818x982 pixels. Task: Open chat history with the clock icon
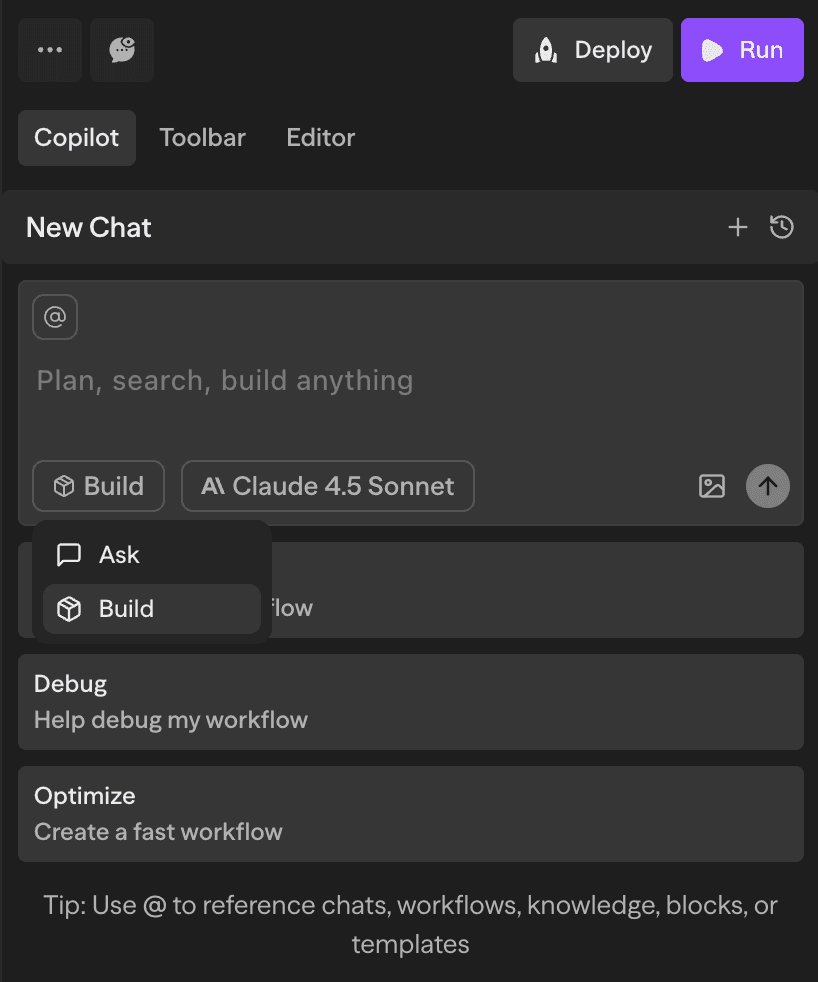pos(781,227)
